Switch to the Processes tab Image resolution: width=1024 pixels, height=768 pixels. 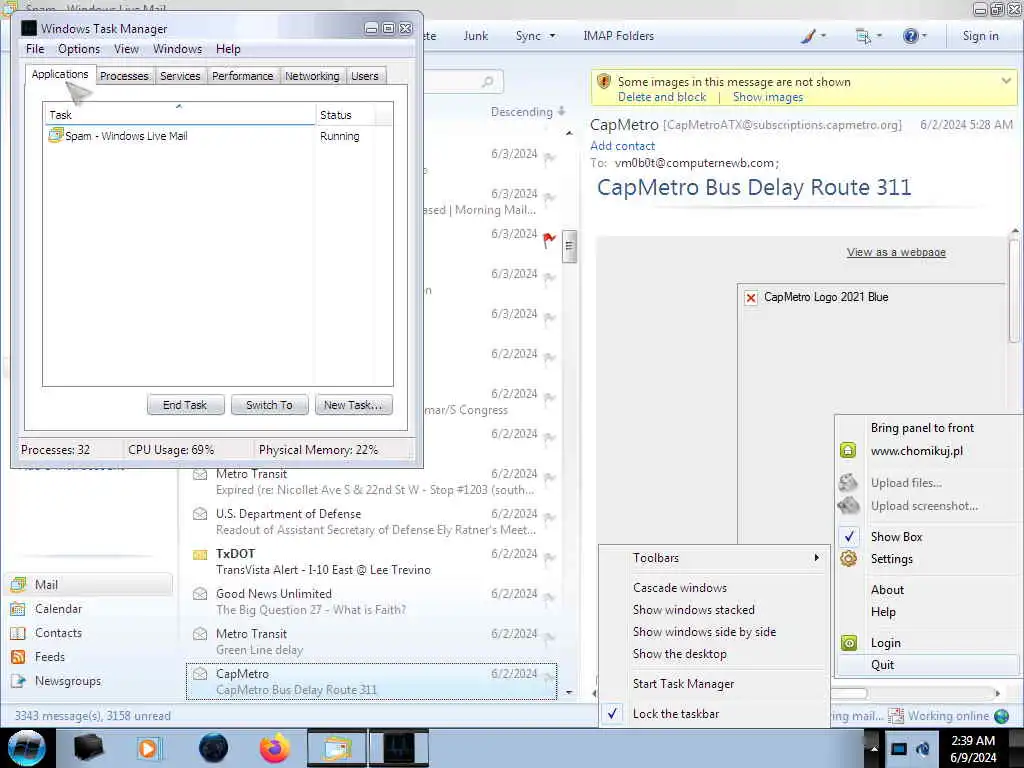(124, 76)
